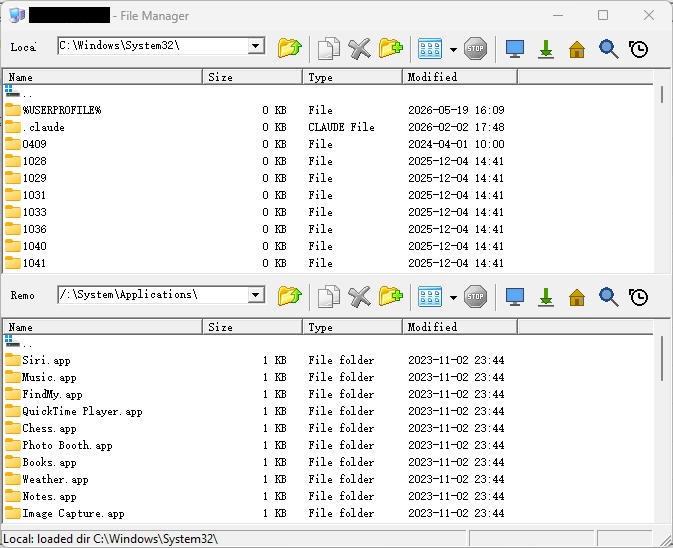Sort Remote list by Size column
The height and width of the screenshot is (548, 673).
tap(252, 327)
